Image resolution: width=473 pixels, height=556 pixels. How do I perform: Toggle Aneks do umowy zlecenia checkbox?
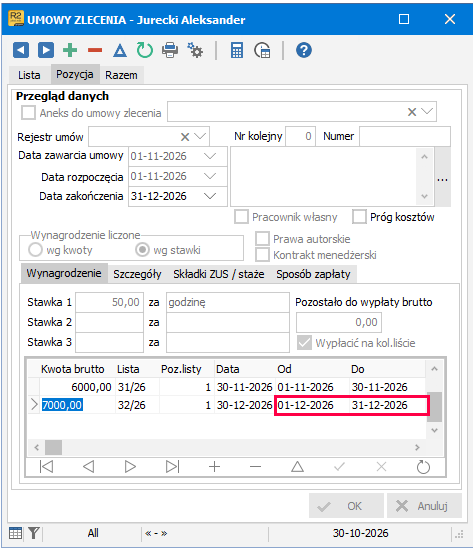pos(28,113)
